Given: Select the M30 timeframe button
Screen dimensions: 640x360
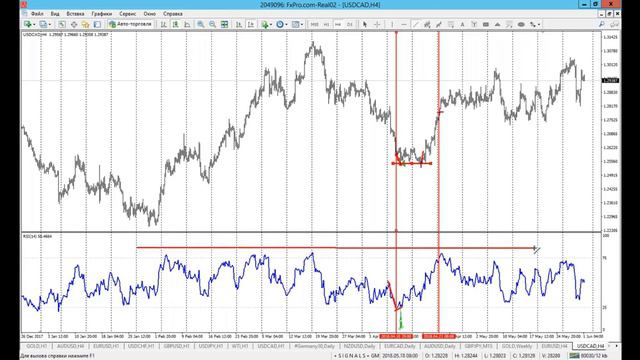Looking at the screenshot, I should (x=314, y=24).
